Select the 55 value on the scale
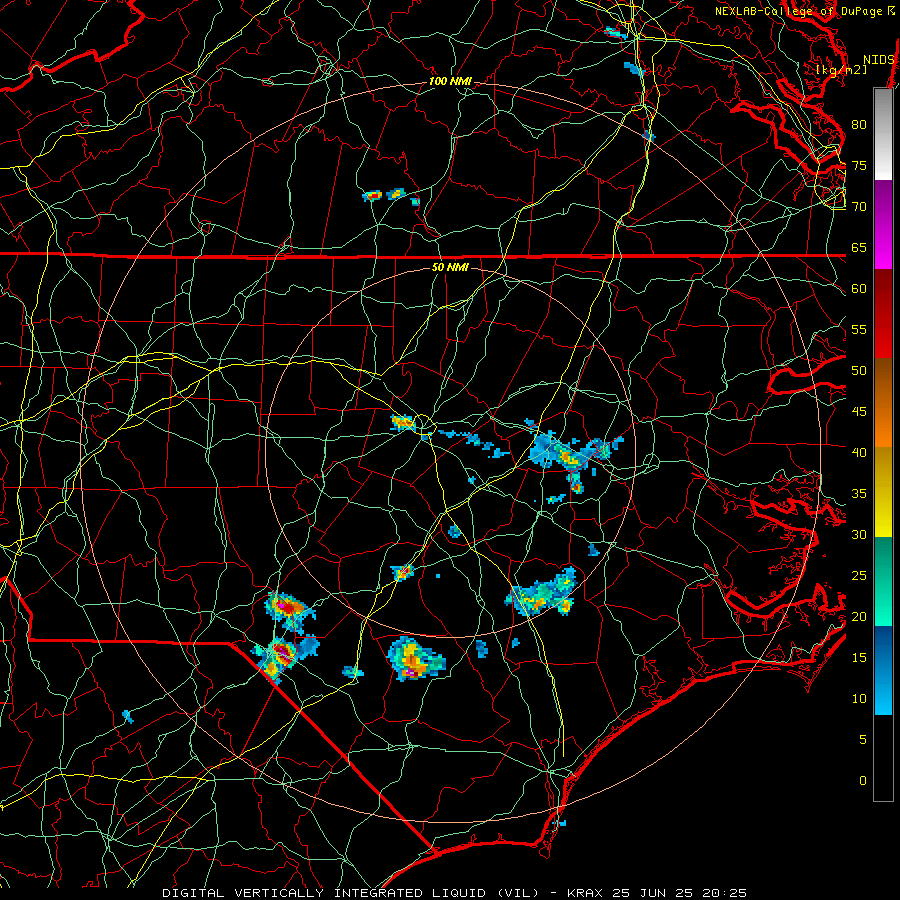This screenshot has height=900, width=900. pyautogui.click(x=859, y=329)
